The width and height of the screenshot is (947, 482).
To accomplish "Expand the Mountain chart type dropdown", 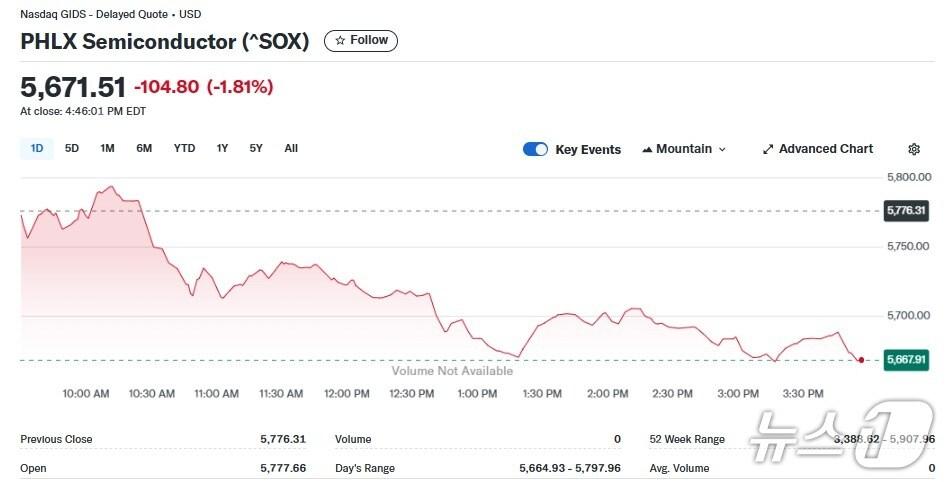I will [684, 149].
